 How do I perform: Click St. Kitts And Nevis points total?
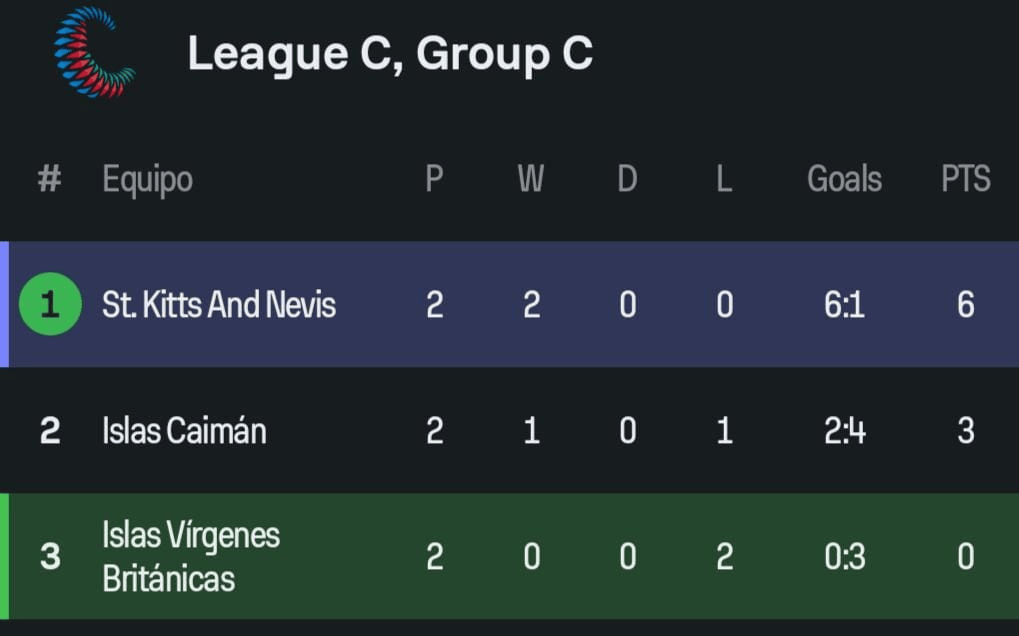tap(965, 304)
